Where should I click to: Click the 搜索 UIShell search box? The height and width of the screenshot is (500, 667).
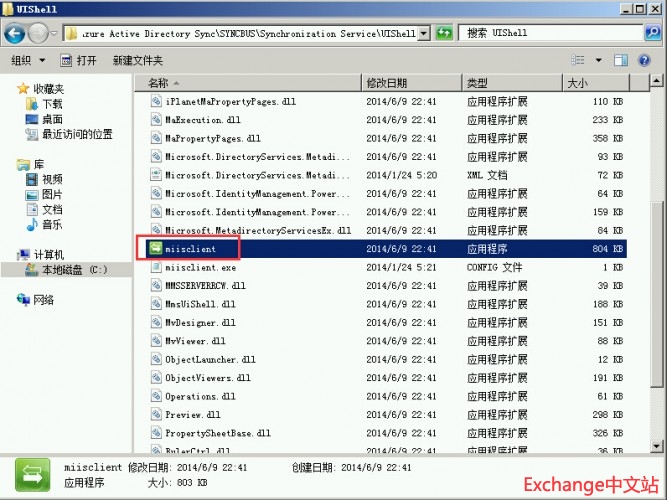550,33
